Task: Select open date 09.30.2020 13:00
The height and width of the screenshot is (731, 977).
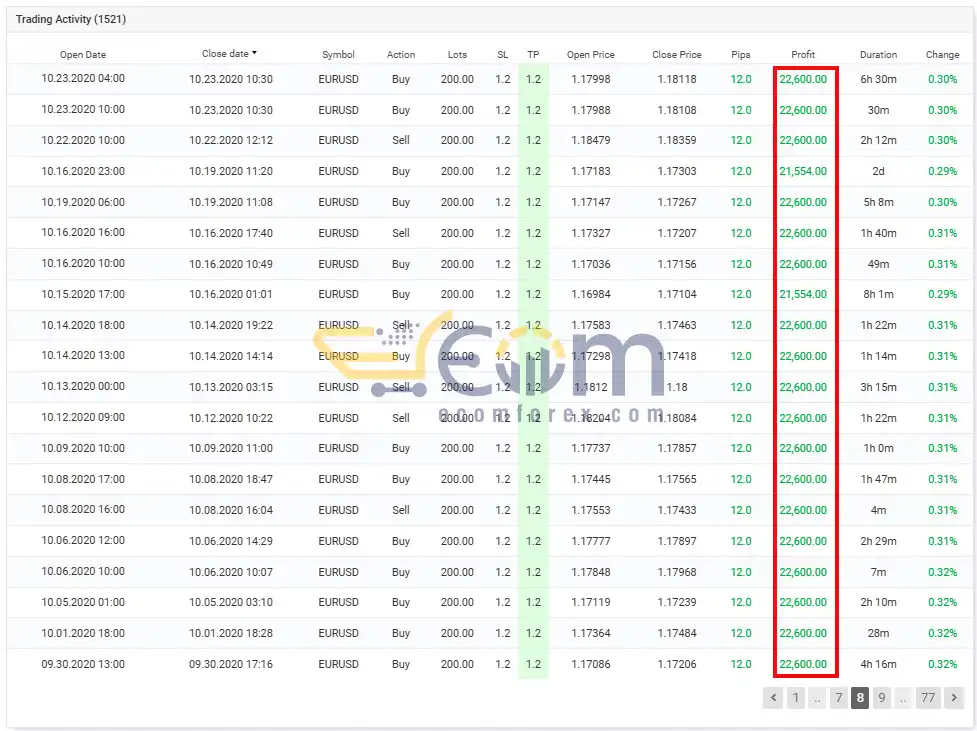Action: click(x=83, y=664)
